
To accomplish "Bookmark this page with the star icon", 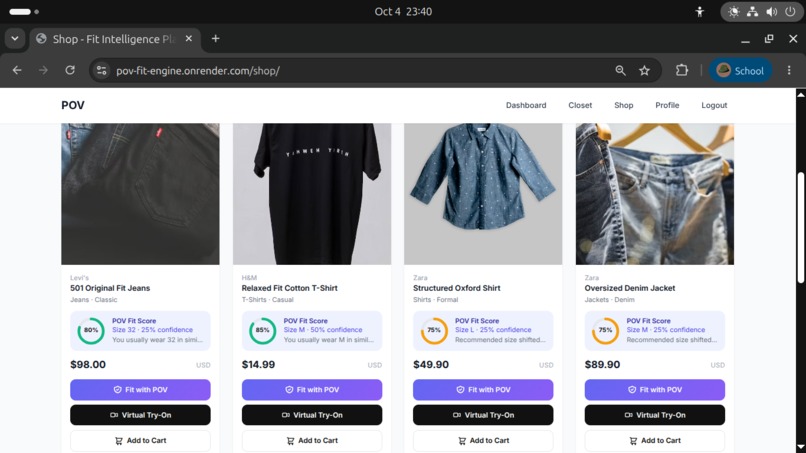I will [x=645, y=70].
